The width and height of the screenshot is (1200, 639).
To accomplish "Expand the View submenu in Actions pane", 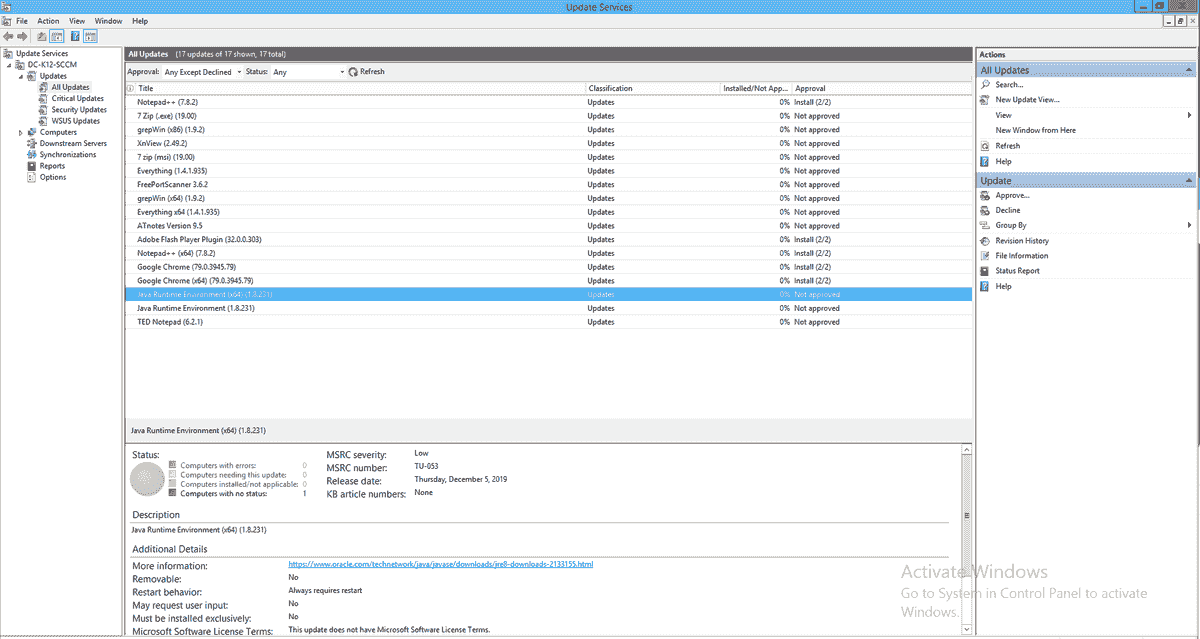I will [1189, 115].
